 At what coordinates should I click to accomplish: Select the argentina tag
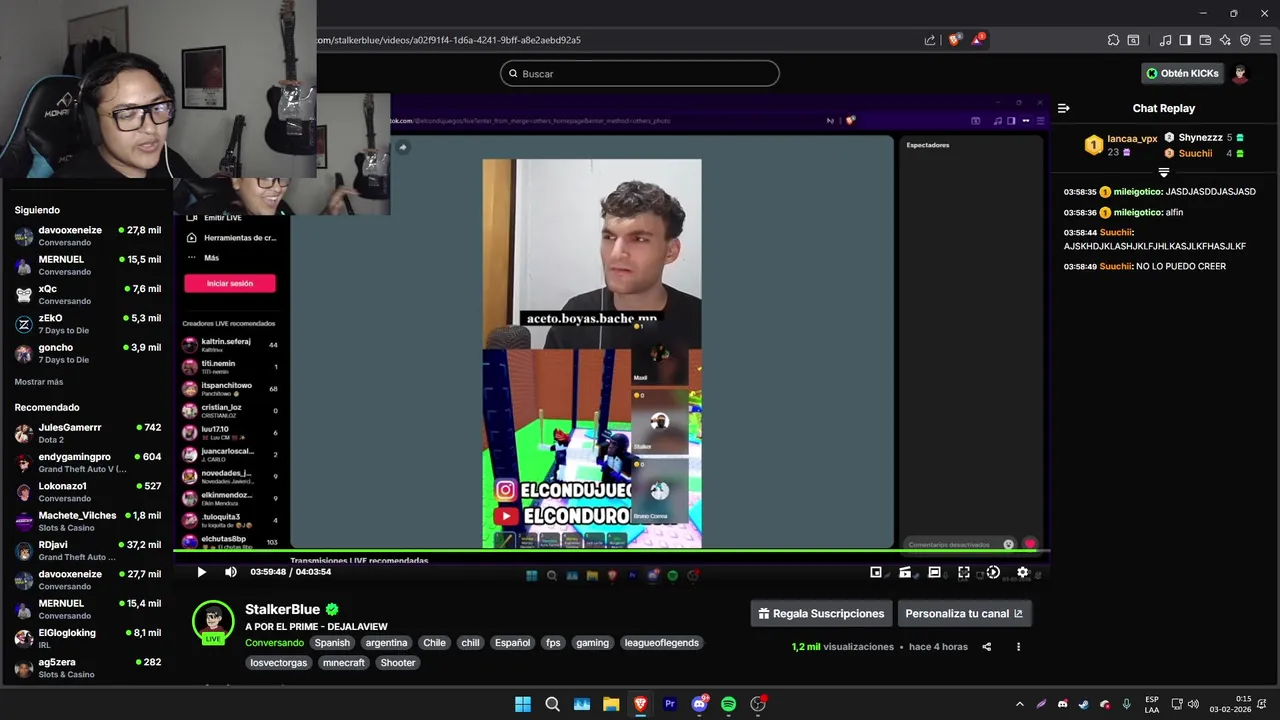pyautogui.click(x=386, y=643)
